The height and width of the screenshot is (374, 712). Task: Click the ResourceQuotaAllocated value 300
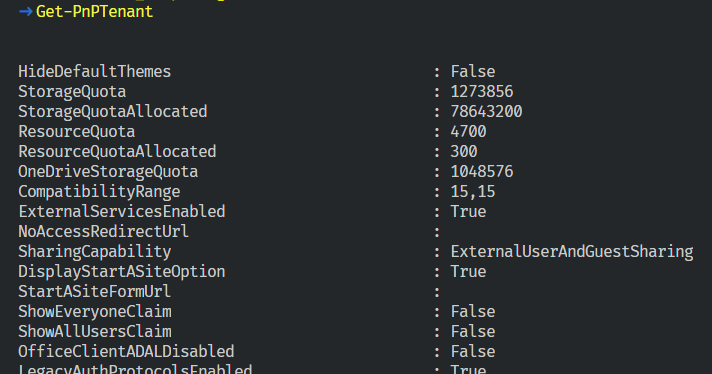coord(464,152)
